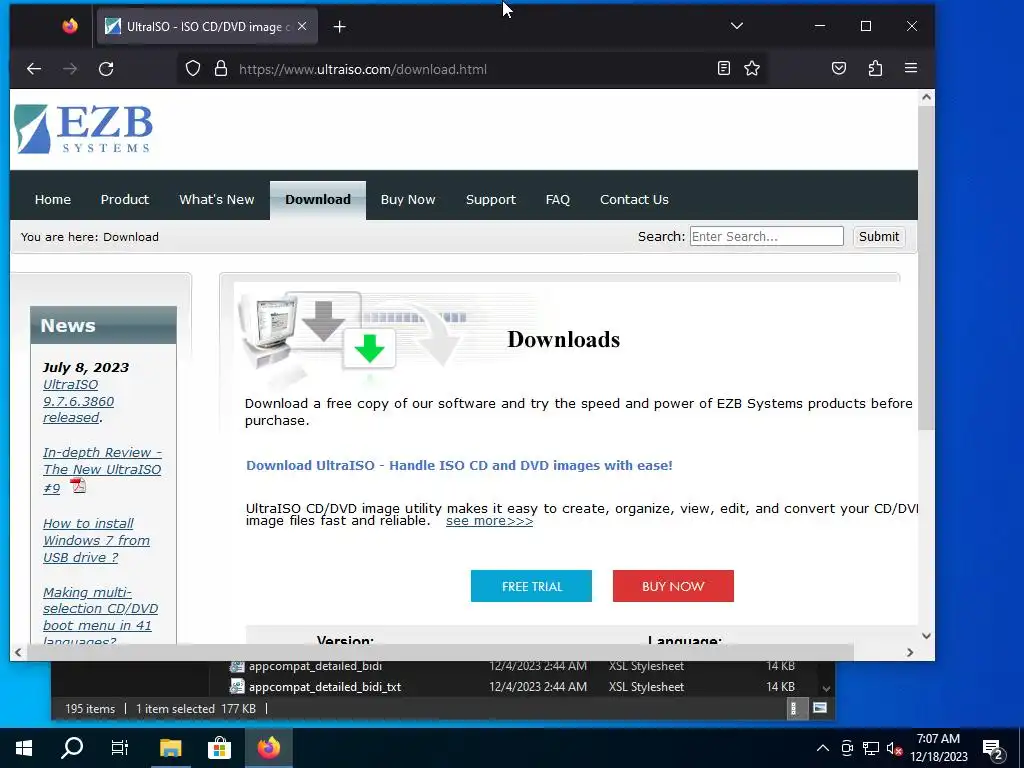The width and height of the screenshot is (1024, 768).
Task: Reload the current page
Action: click(106, 69)
